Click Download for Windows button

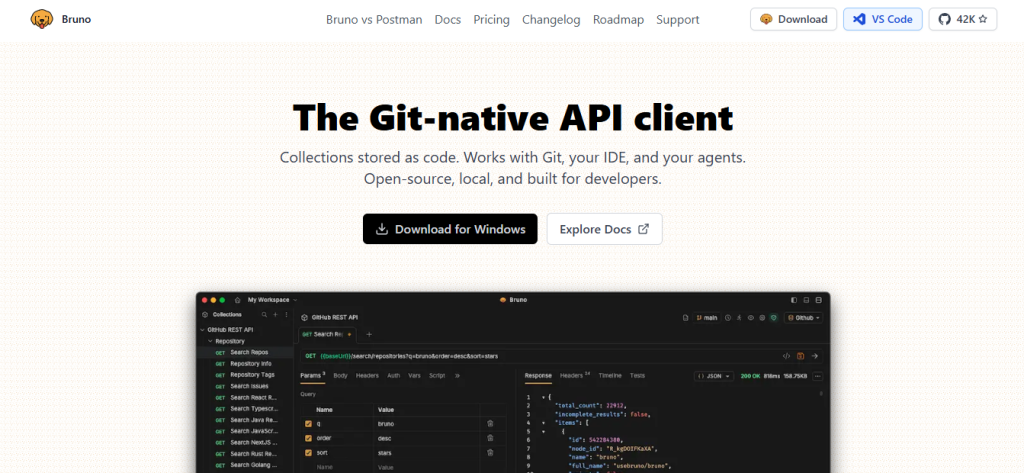pos(450,229)
